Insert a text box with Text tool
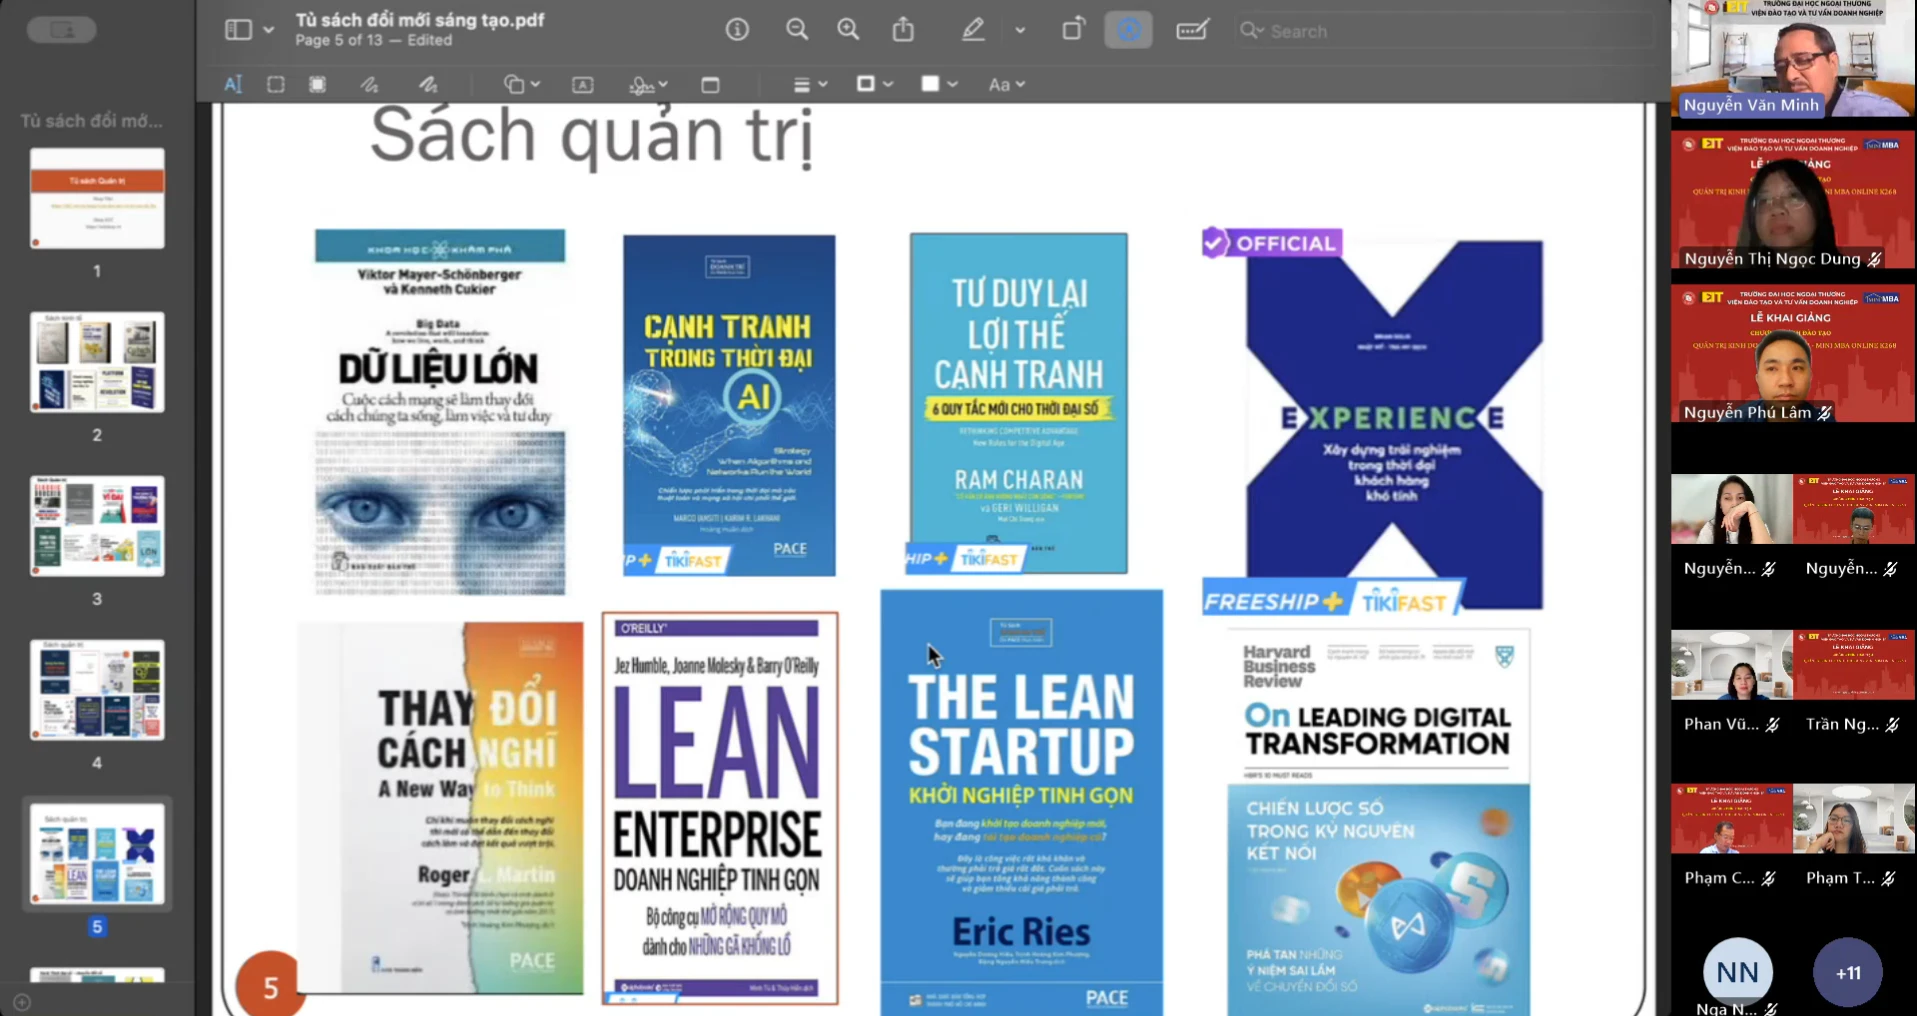The image size is (1917, 1016). point(583,85)
